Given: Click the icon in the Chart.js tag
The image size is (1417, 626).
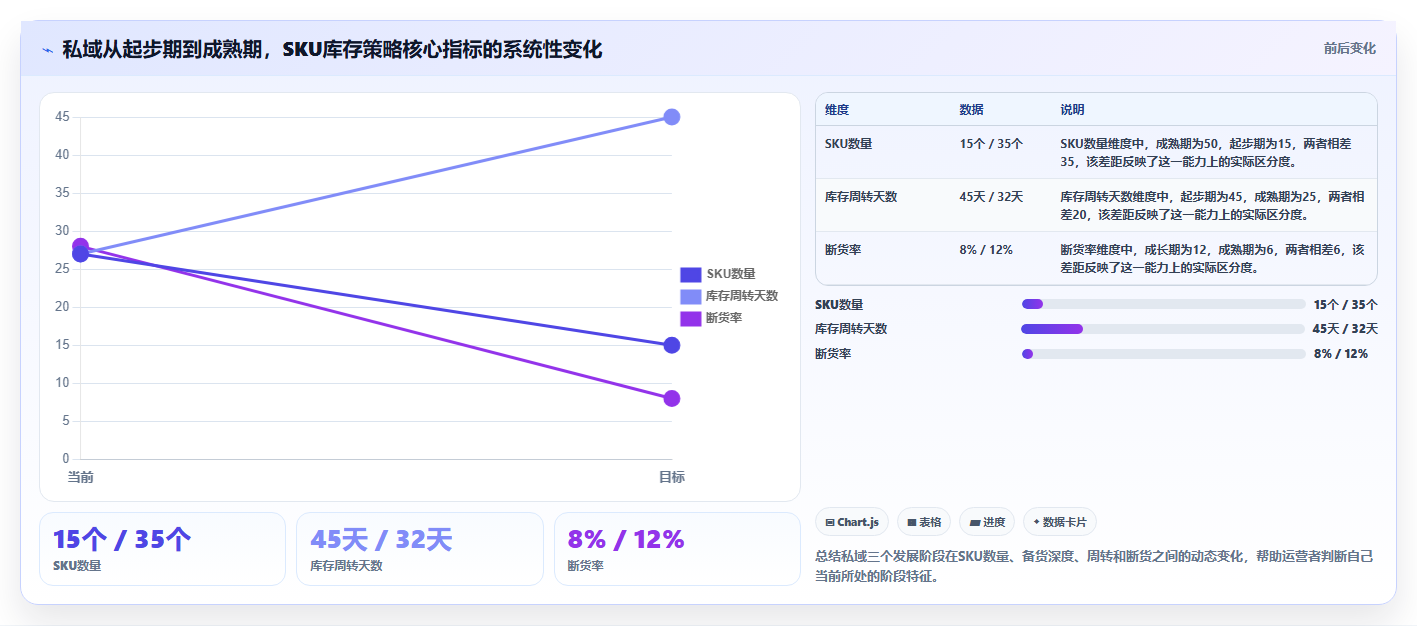Looking at the screenshot, I should click(x=830, y=522).
